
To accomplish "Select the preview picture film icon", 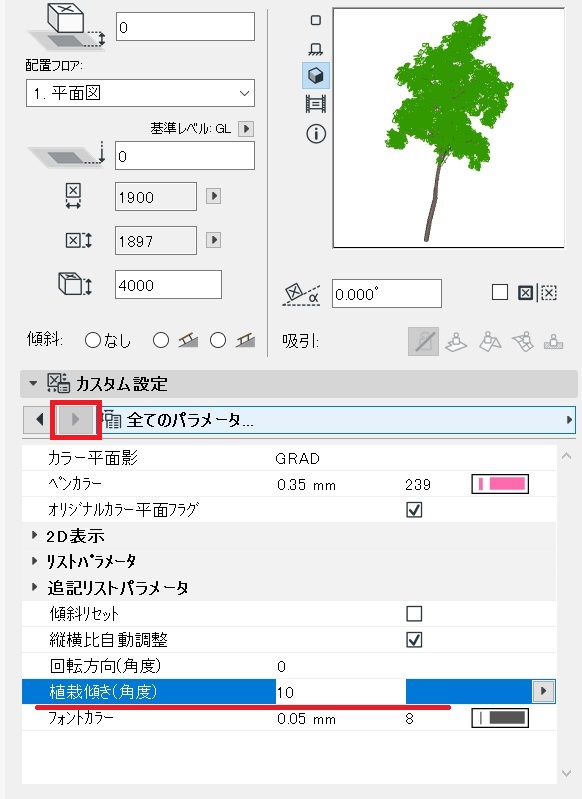I will pyautogui.click(x=316, y=104).
